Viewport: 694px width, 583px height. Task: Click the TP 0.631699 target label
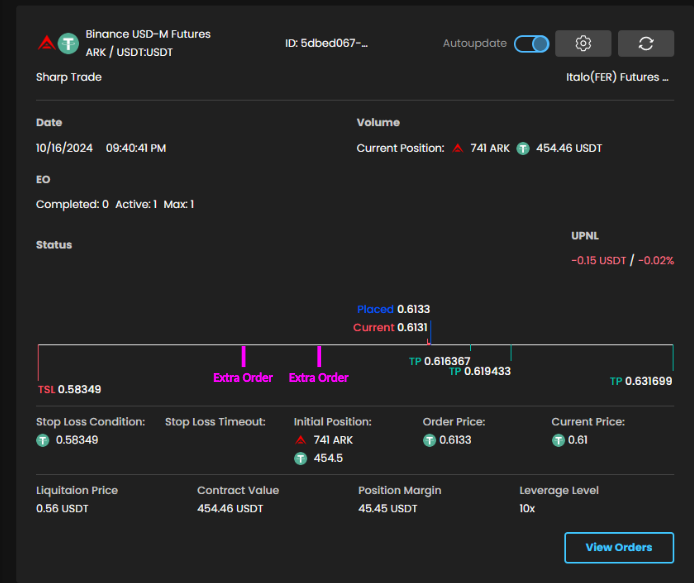tap(641, 381)
